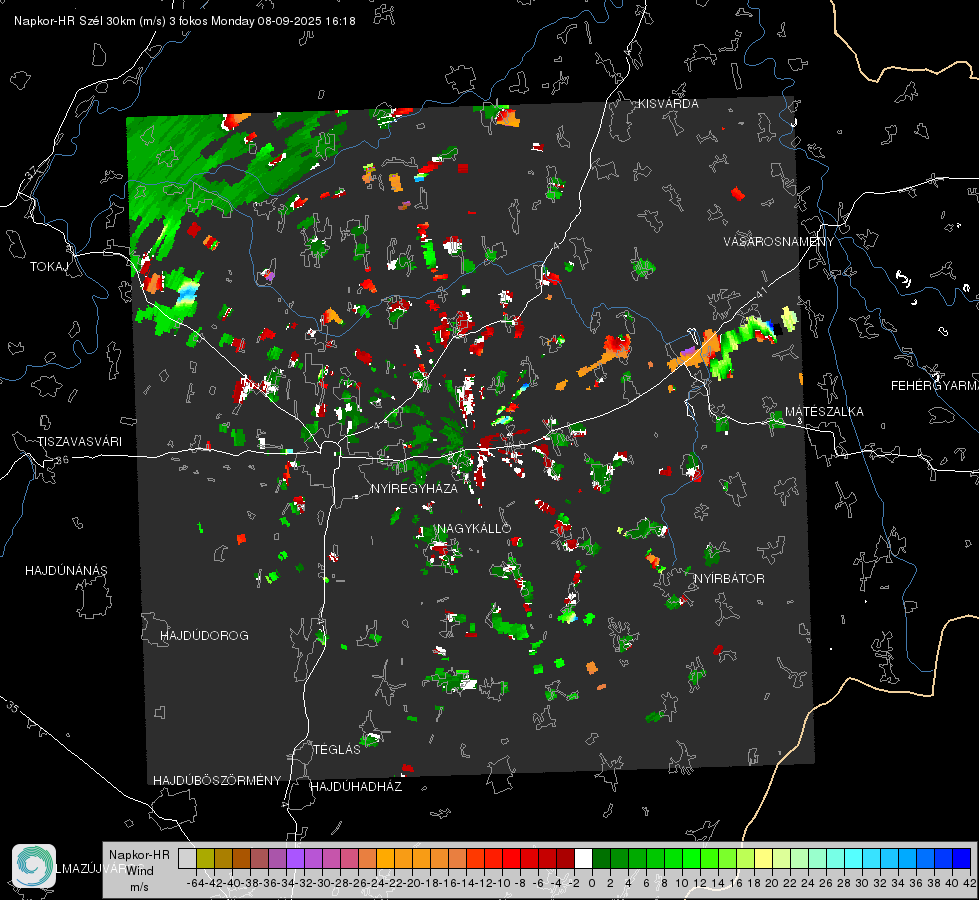Click the '-10' value on legend scale
This screenshot has width=979, height=900.
(501, 883)
